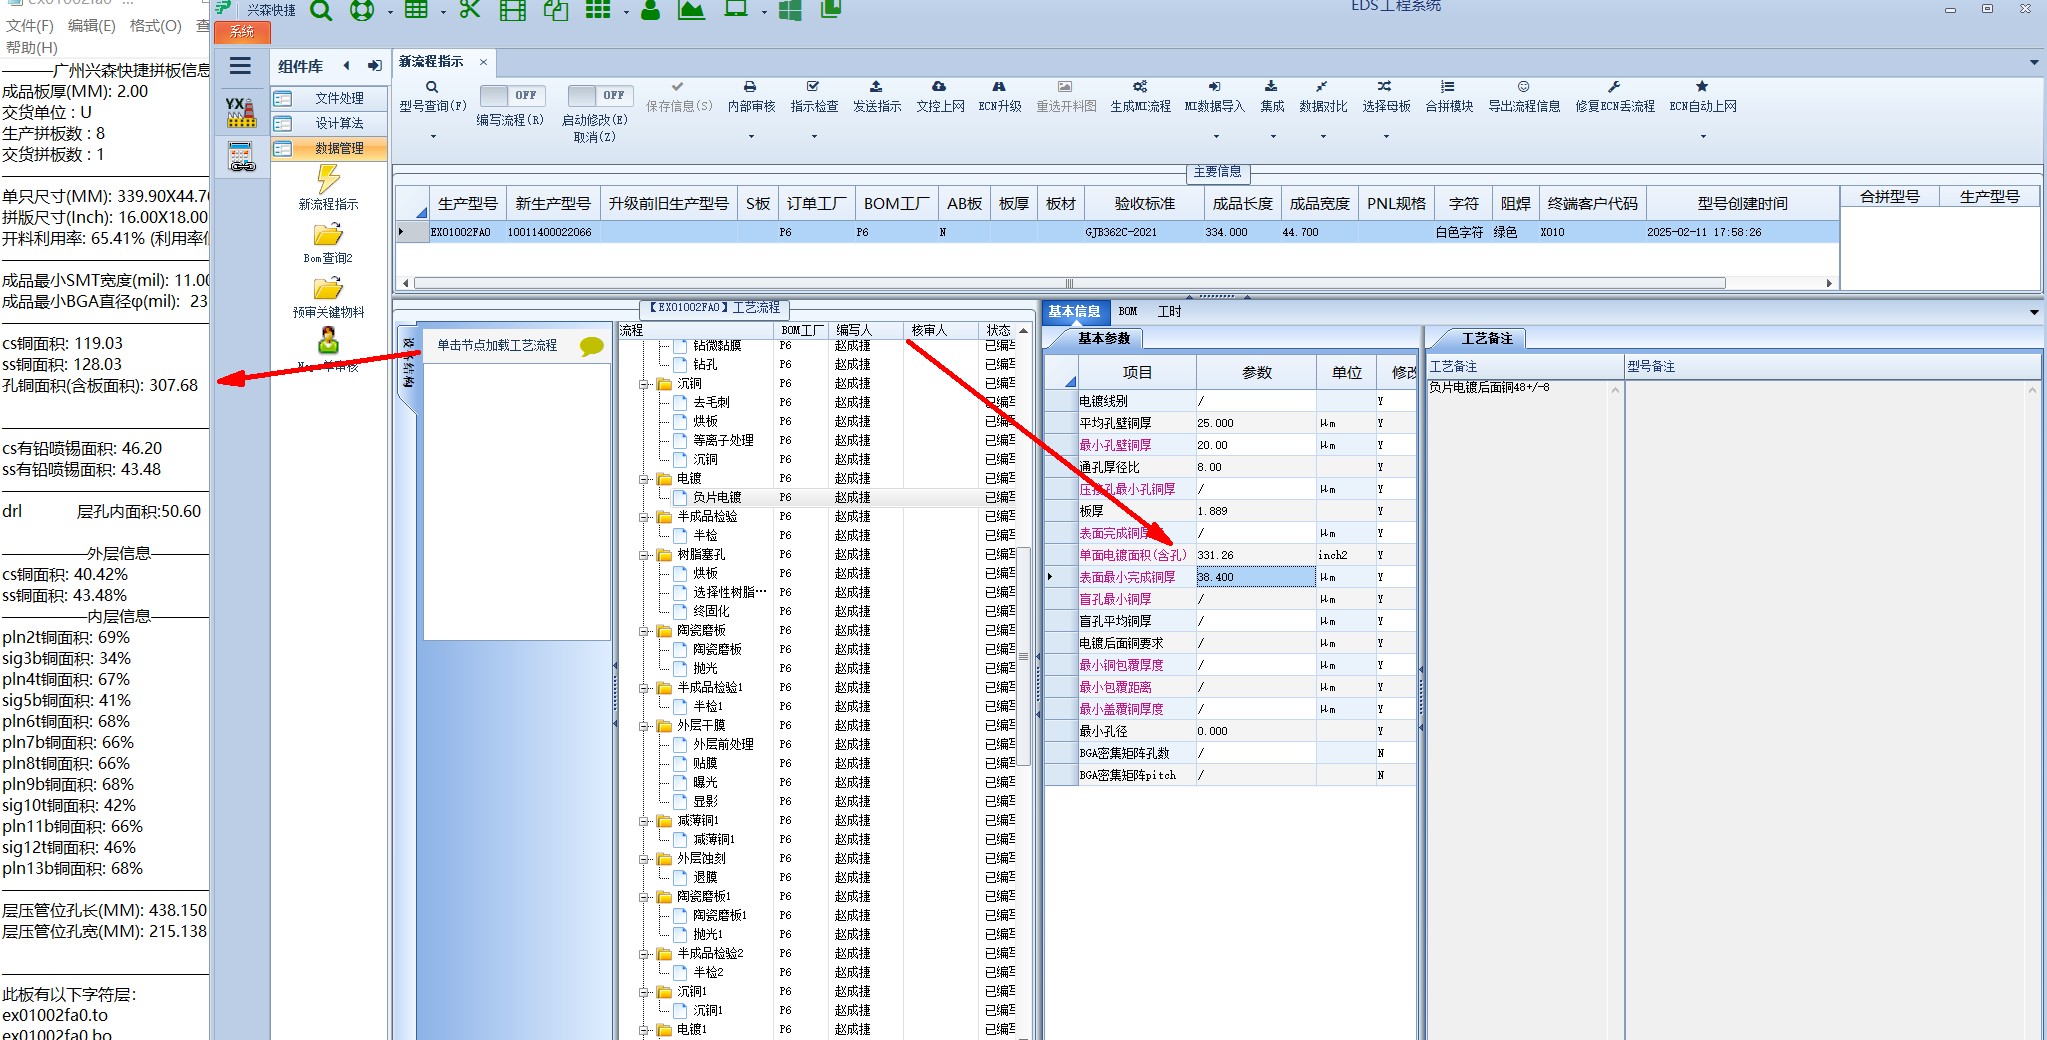
Task: Open dropdown arrow under MI数据导入
Action: [x=1216, y=137]
